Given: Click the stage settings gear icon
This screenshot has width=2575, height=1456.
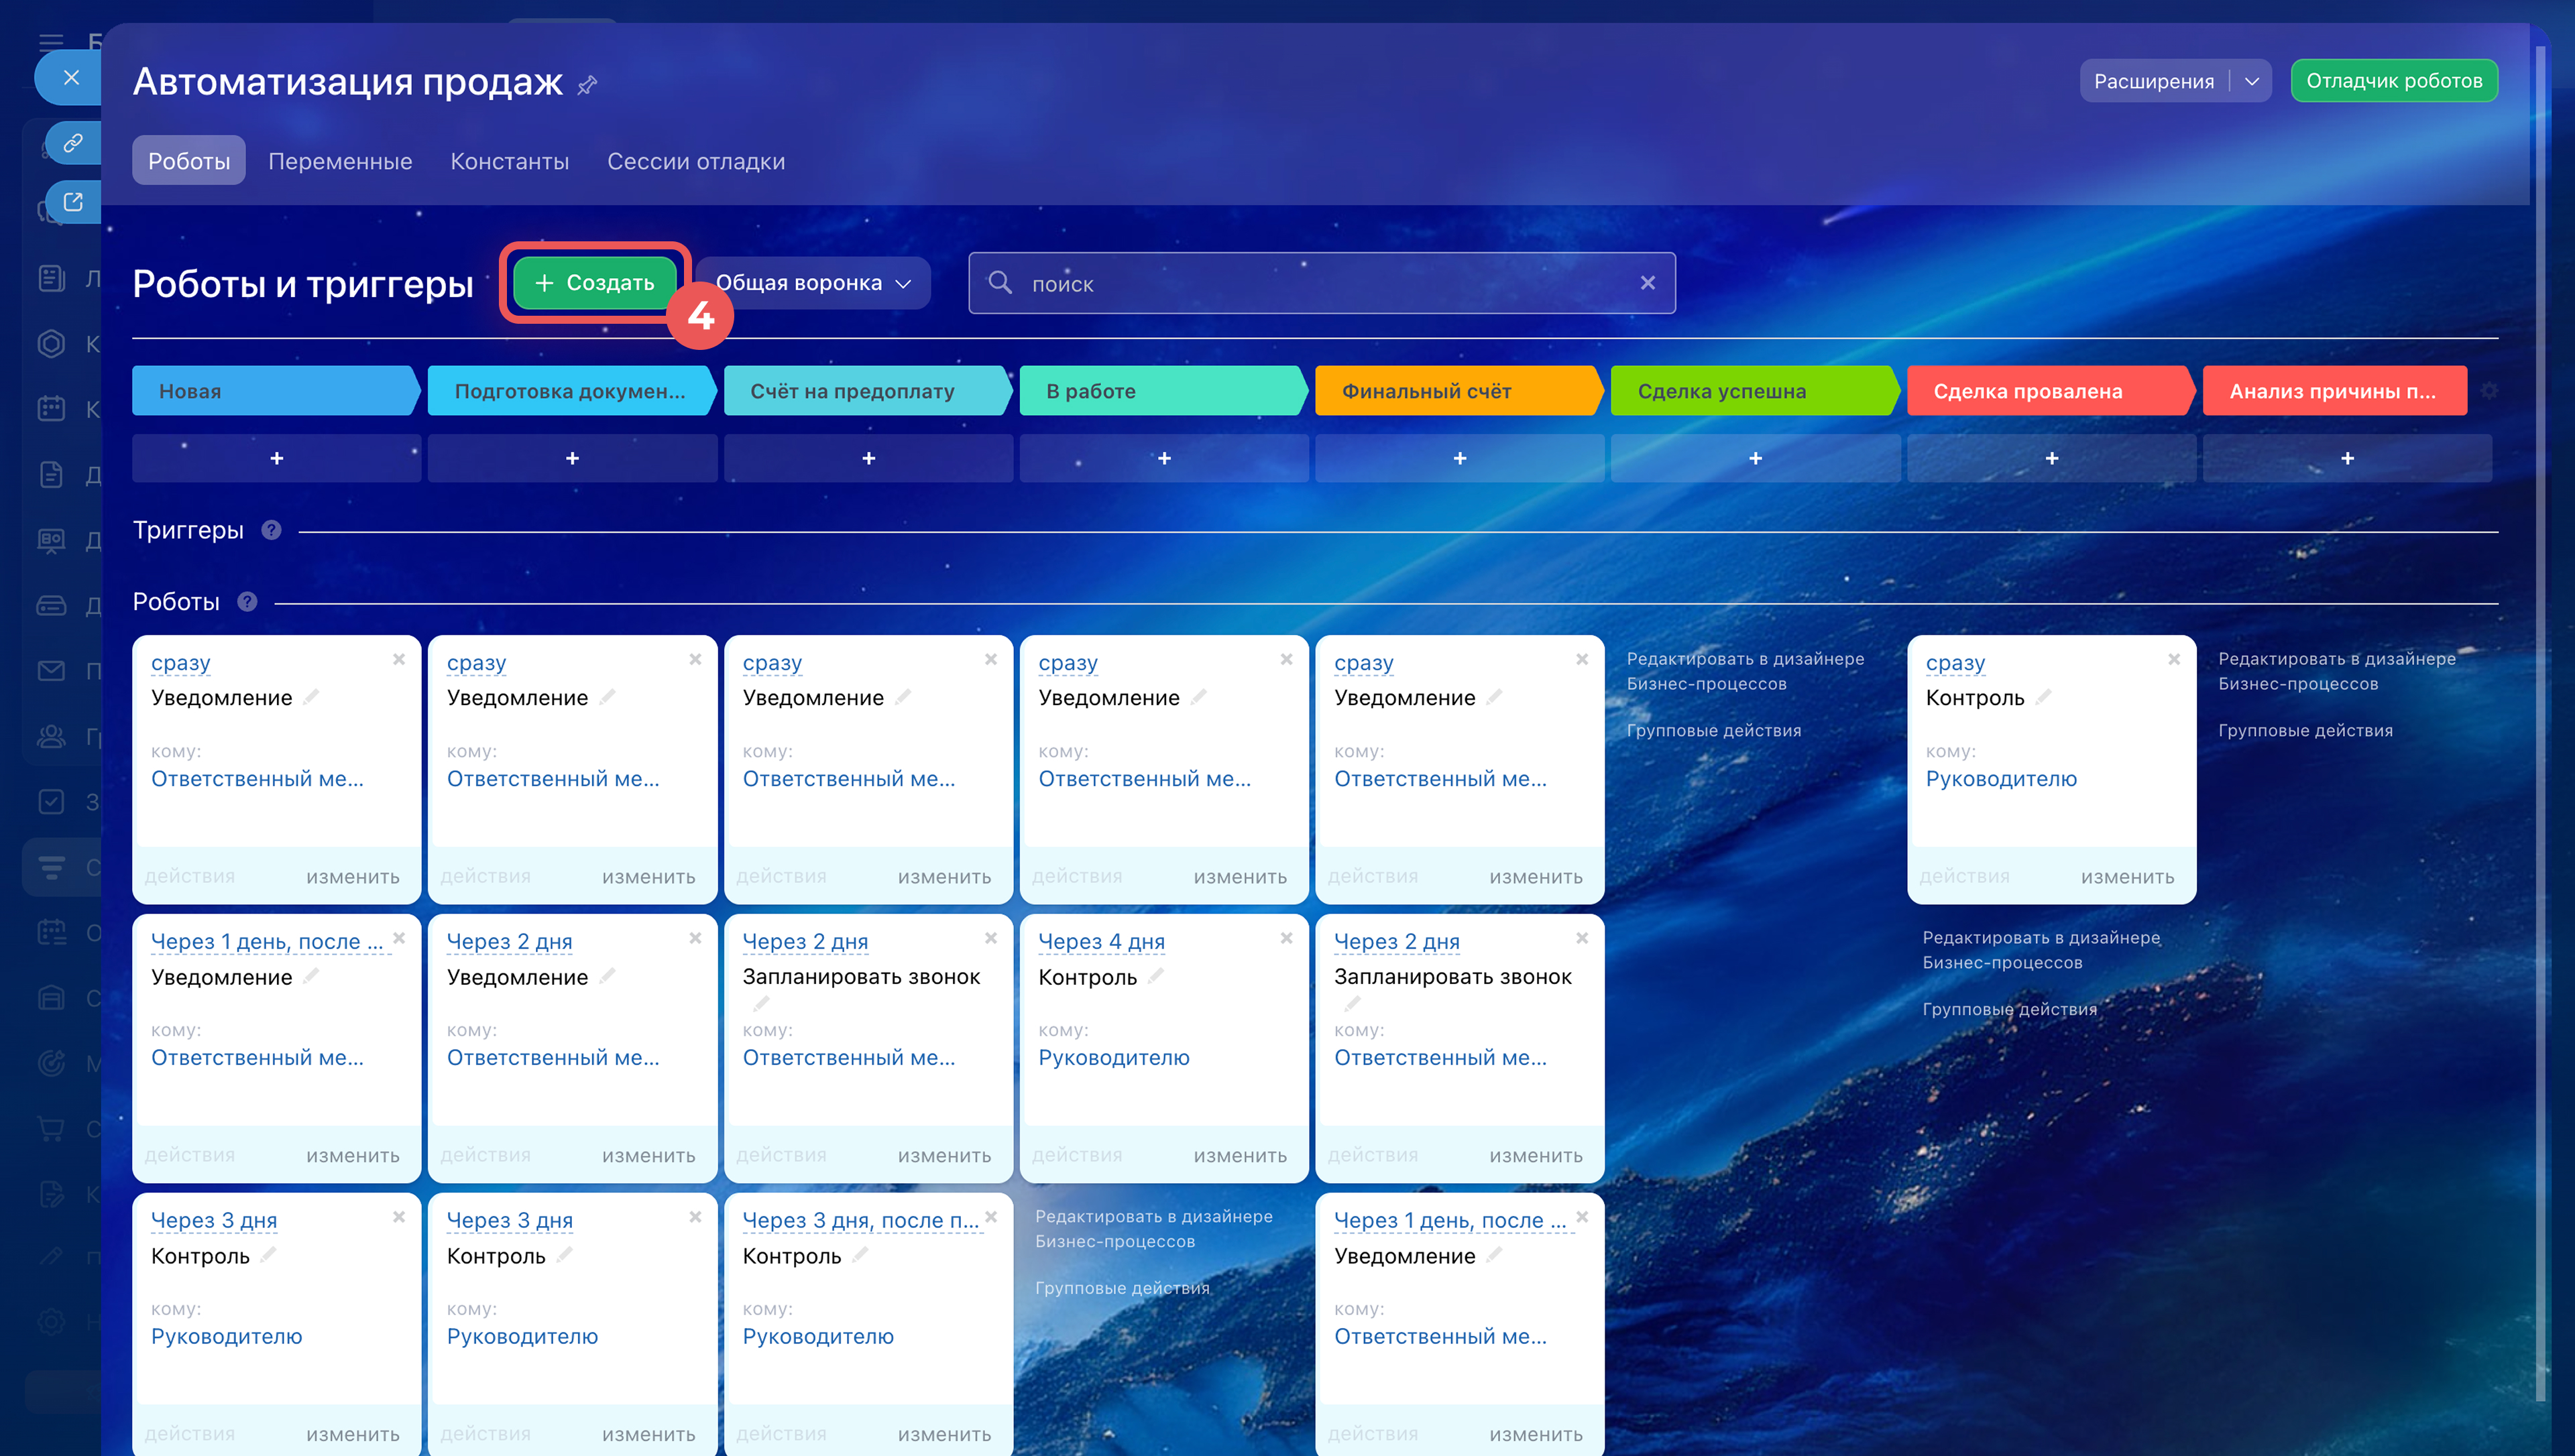Looking at the screenshot, I should (2489, 391).
